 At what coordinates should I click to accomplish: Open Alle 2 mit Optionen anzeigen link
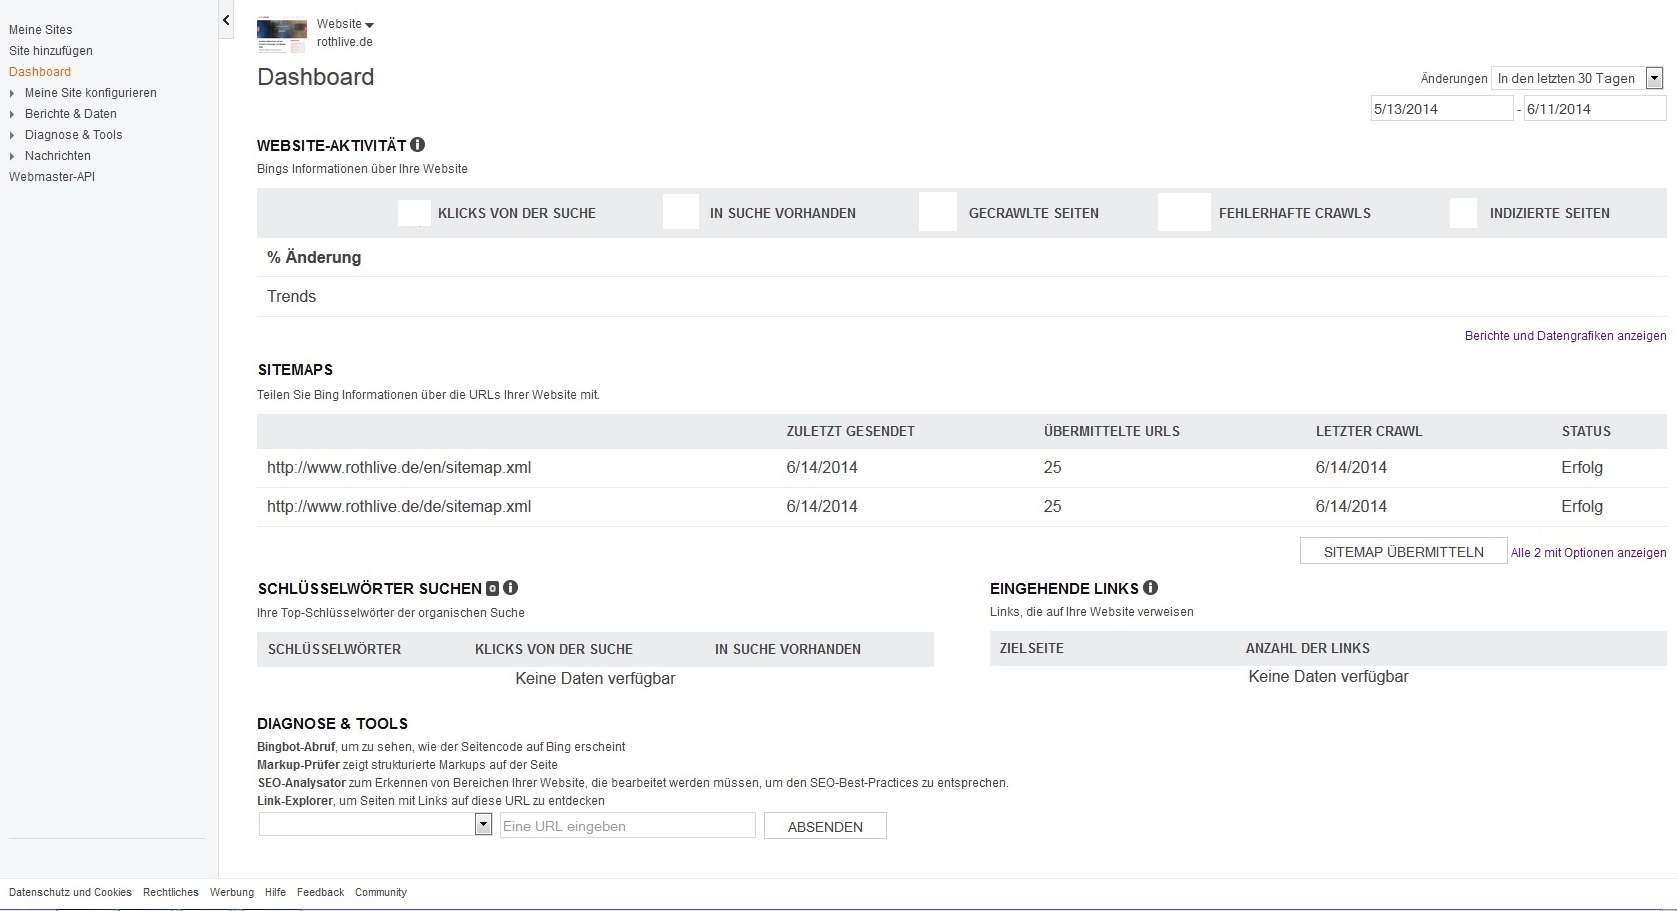tap(1589, 553)
